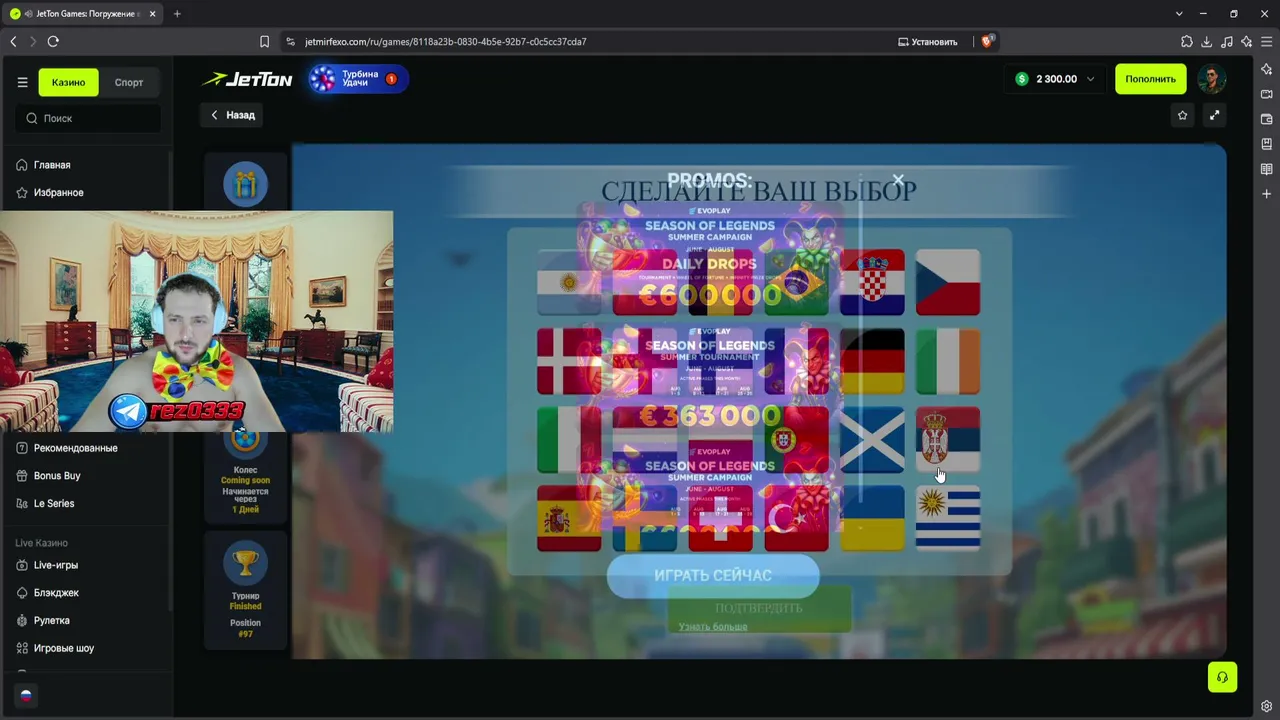1280x720 pixels.
Task: Select the Spain flag
Action: coord(569,518)
